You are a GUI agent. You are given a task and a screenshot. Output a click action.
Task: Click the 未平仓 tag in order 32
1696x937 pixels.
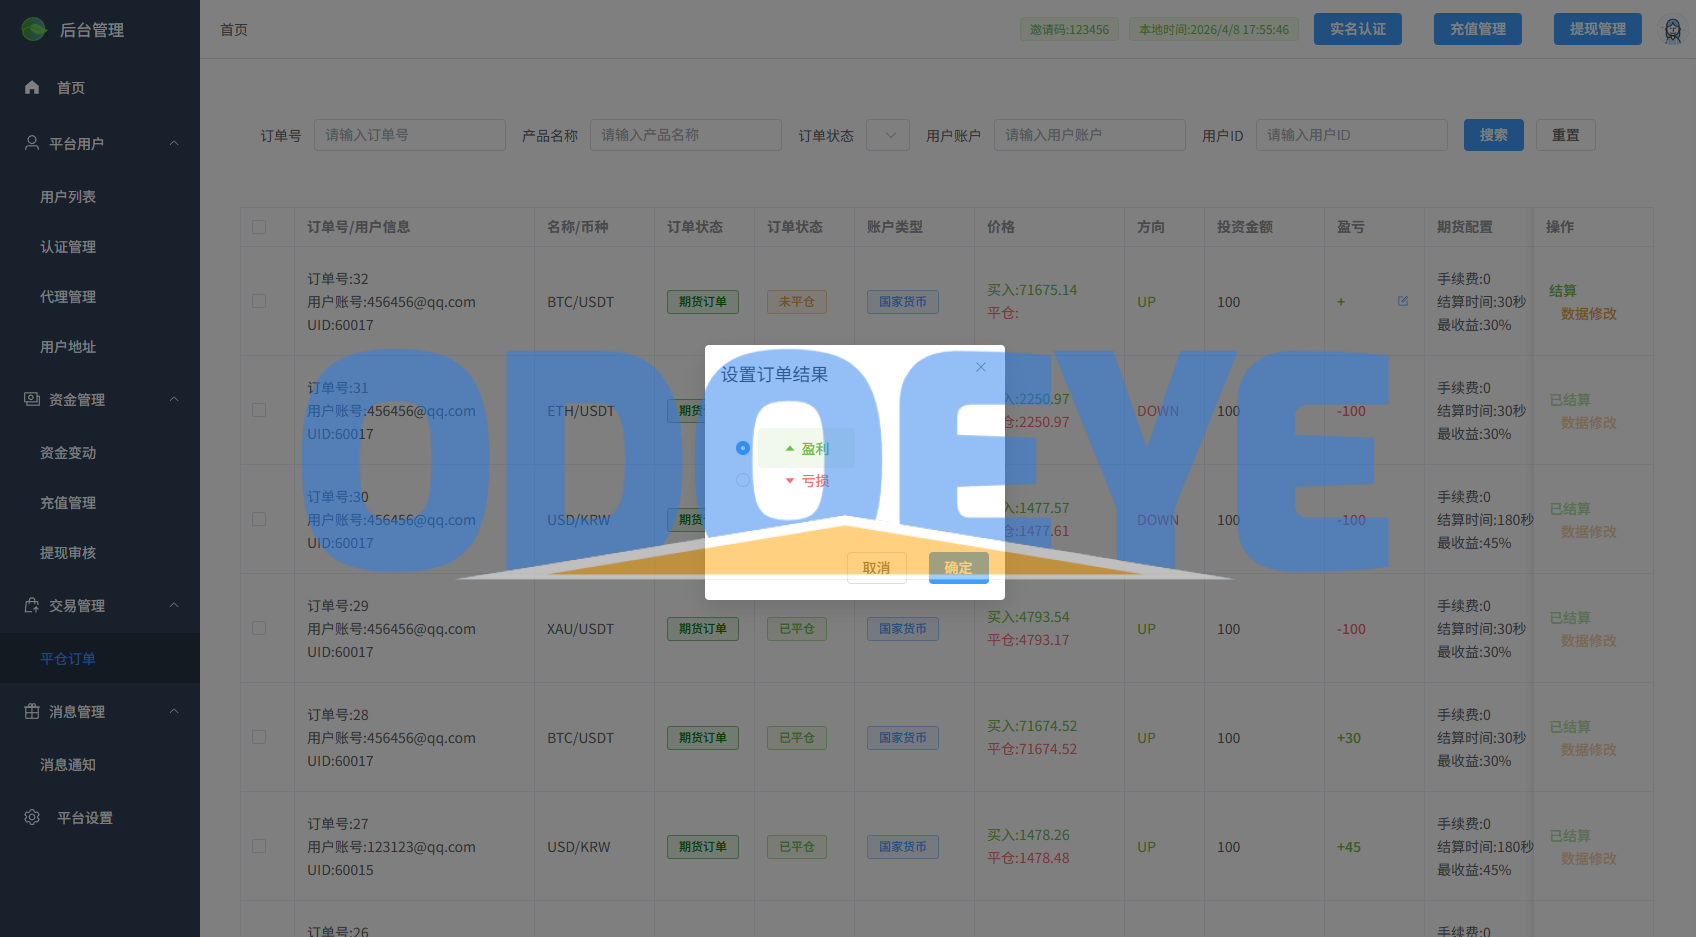pyautogui.click(x=797, y=302)
